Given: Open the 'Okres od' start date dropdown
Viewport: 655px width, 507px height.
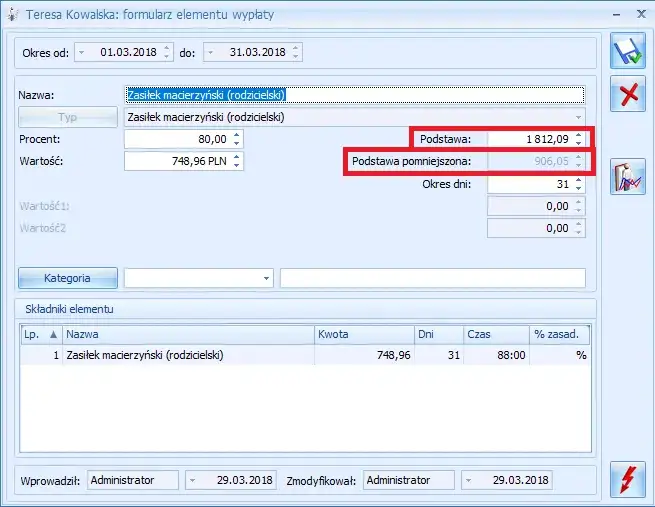Looking at the screenshot, I should 82,52.
